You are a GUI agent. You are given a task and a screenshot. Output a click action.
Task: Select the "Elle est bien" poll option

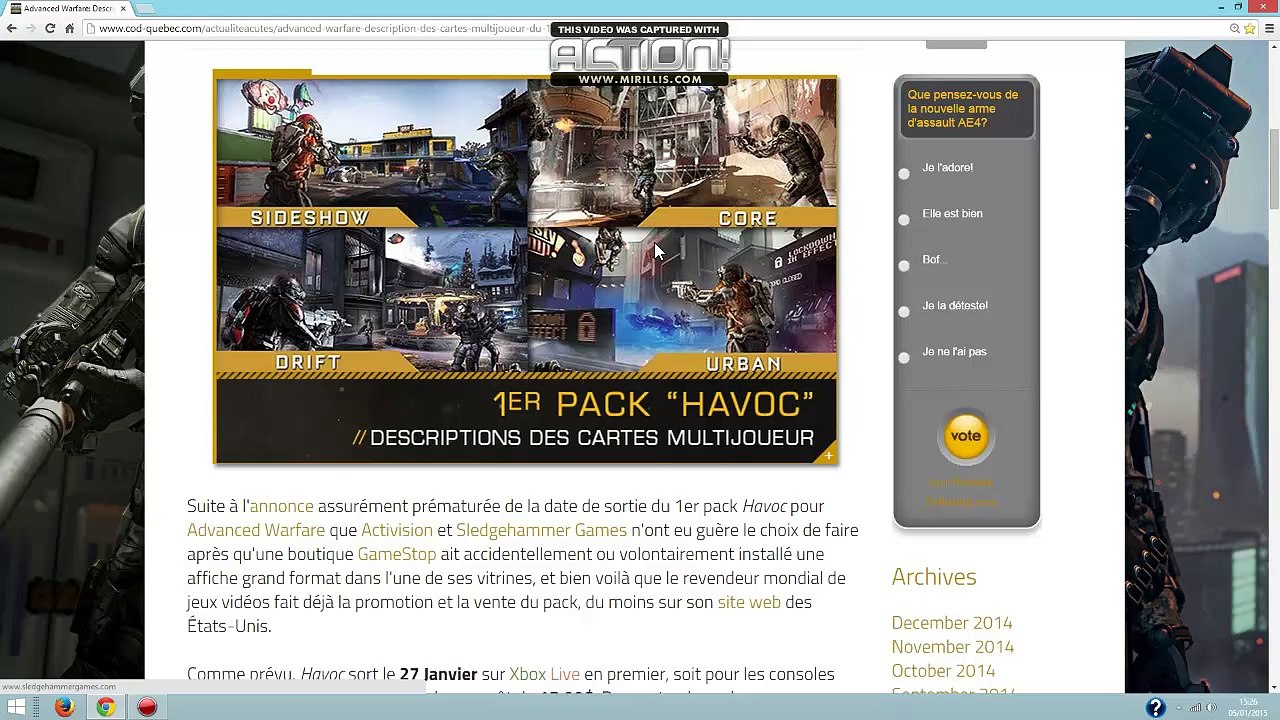[x=904, y=220]
